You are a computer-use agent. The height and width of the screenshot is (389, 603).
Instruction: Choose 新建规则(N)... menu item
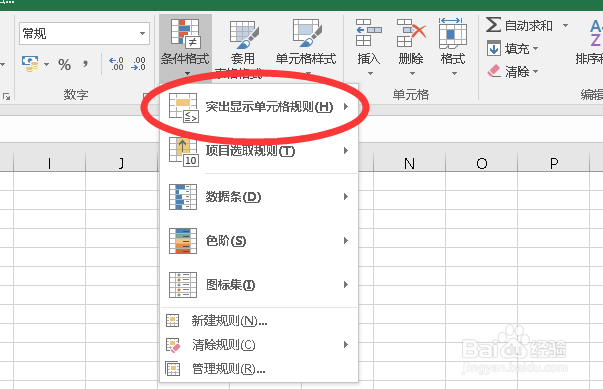tap(259, 321)
